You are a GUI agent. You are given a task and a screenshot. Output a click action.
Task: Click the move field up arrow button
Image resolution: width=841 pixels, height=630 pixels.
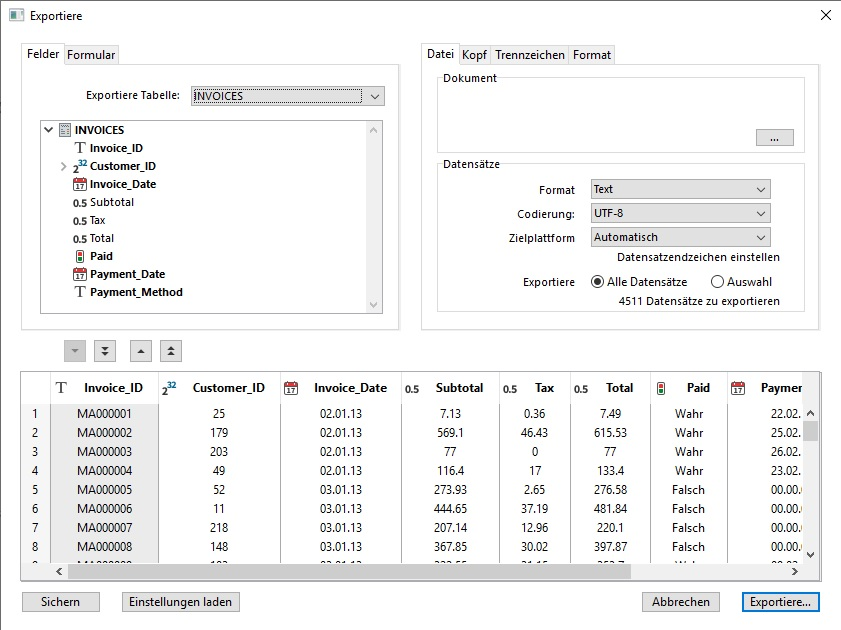(x=142, y=351)
